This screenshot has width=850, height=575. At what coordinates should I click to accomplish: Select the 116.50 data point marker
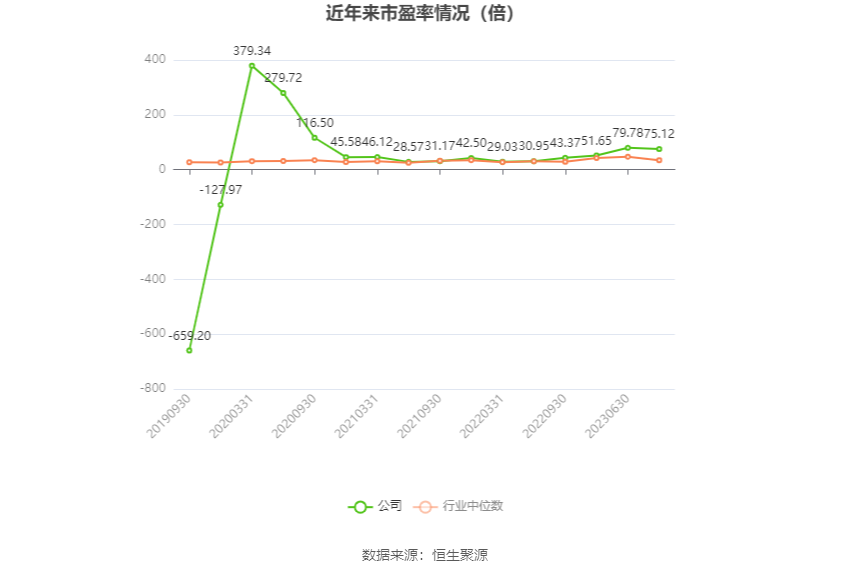[314, 138]
